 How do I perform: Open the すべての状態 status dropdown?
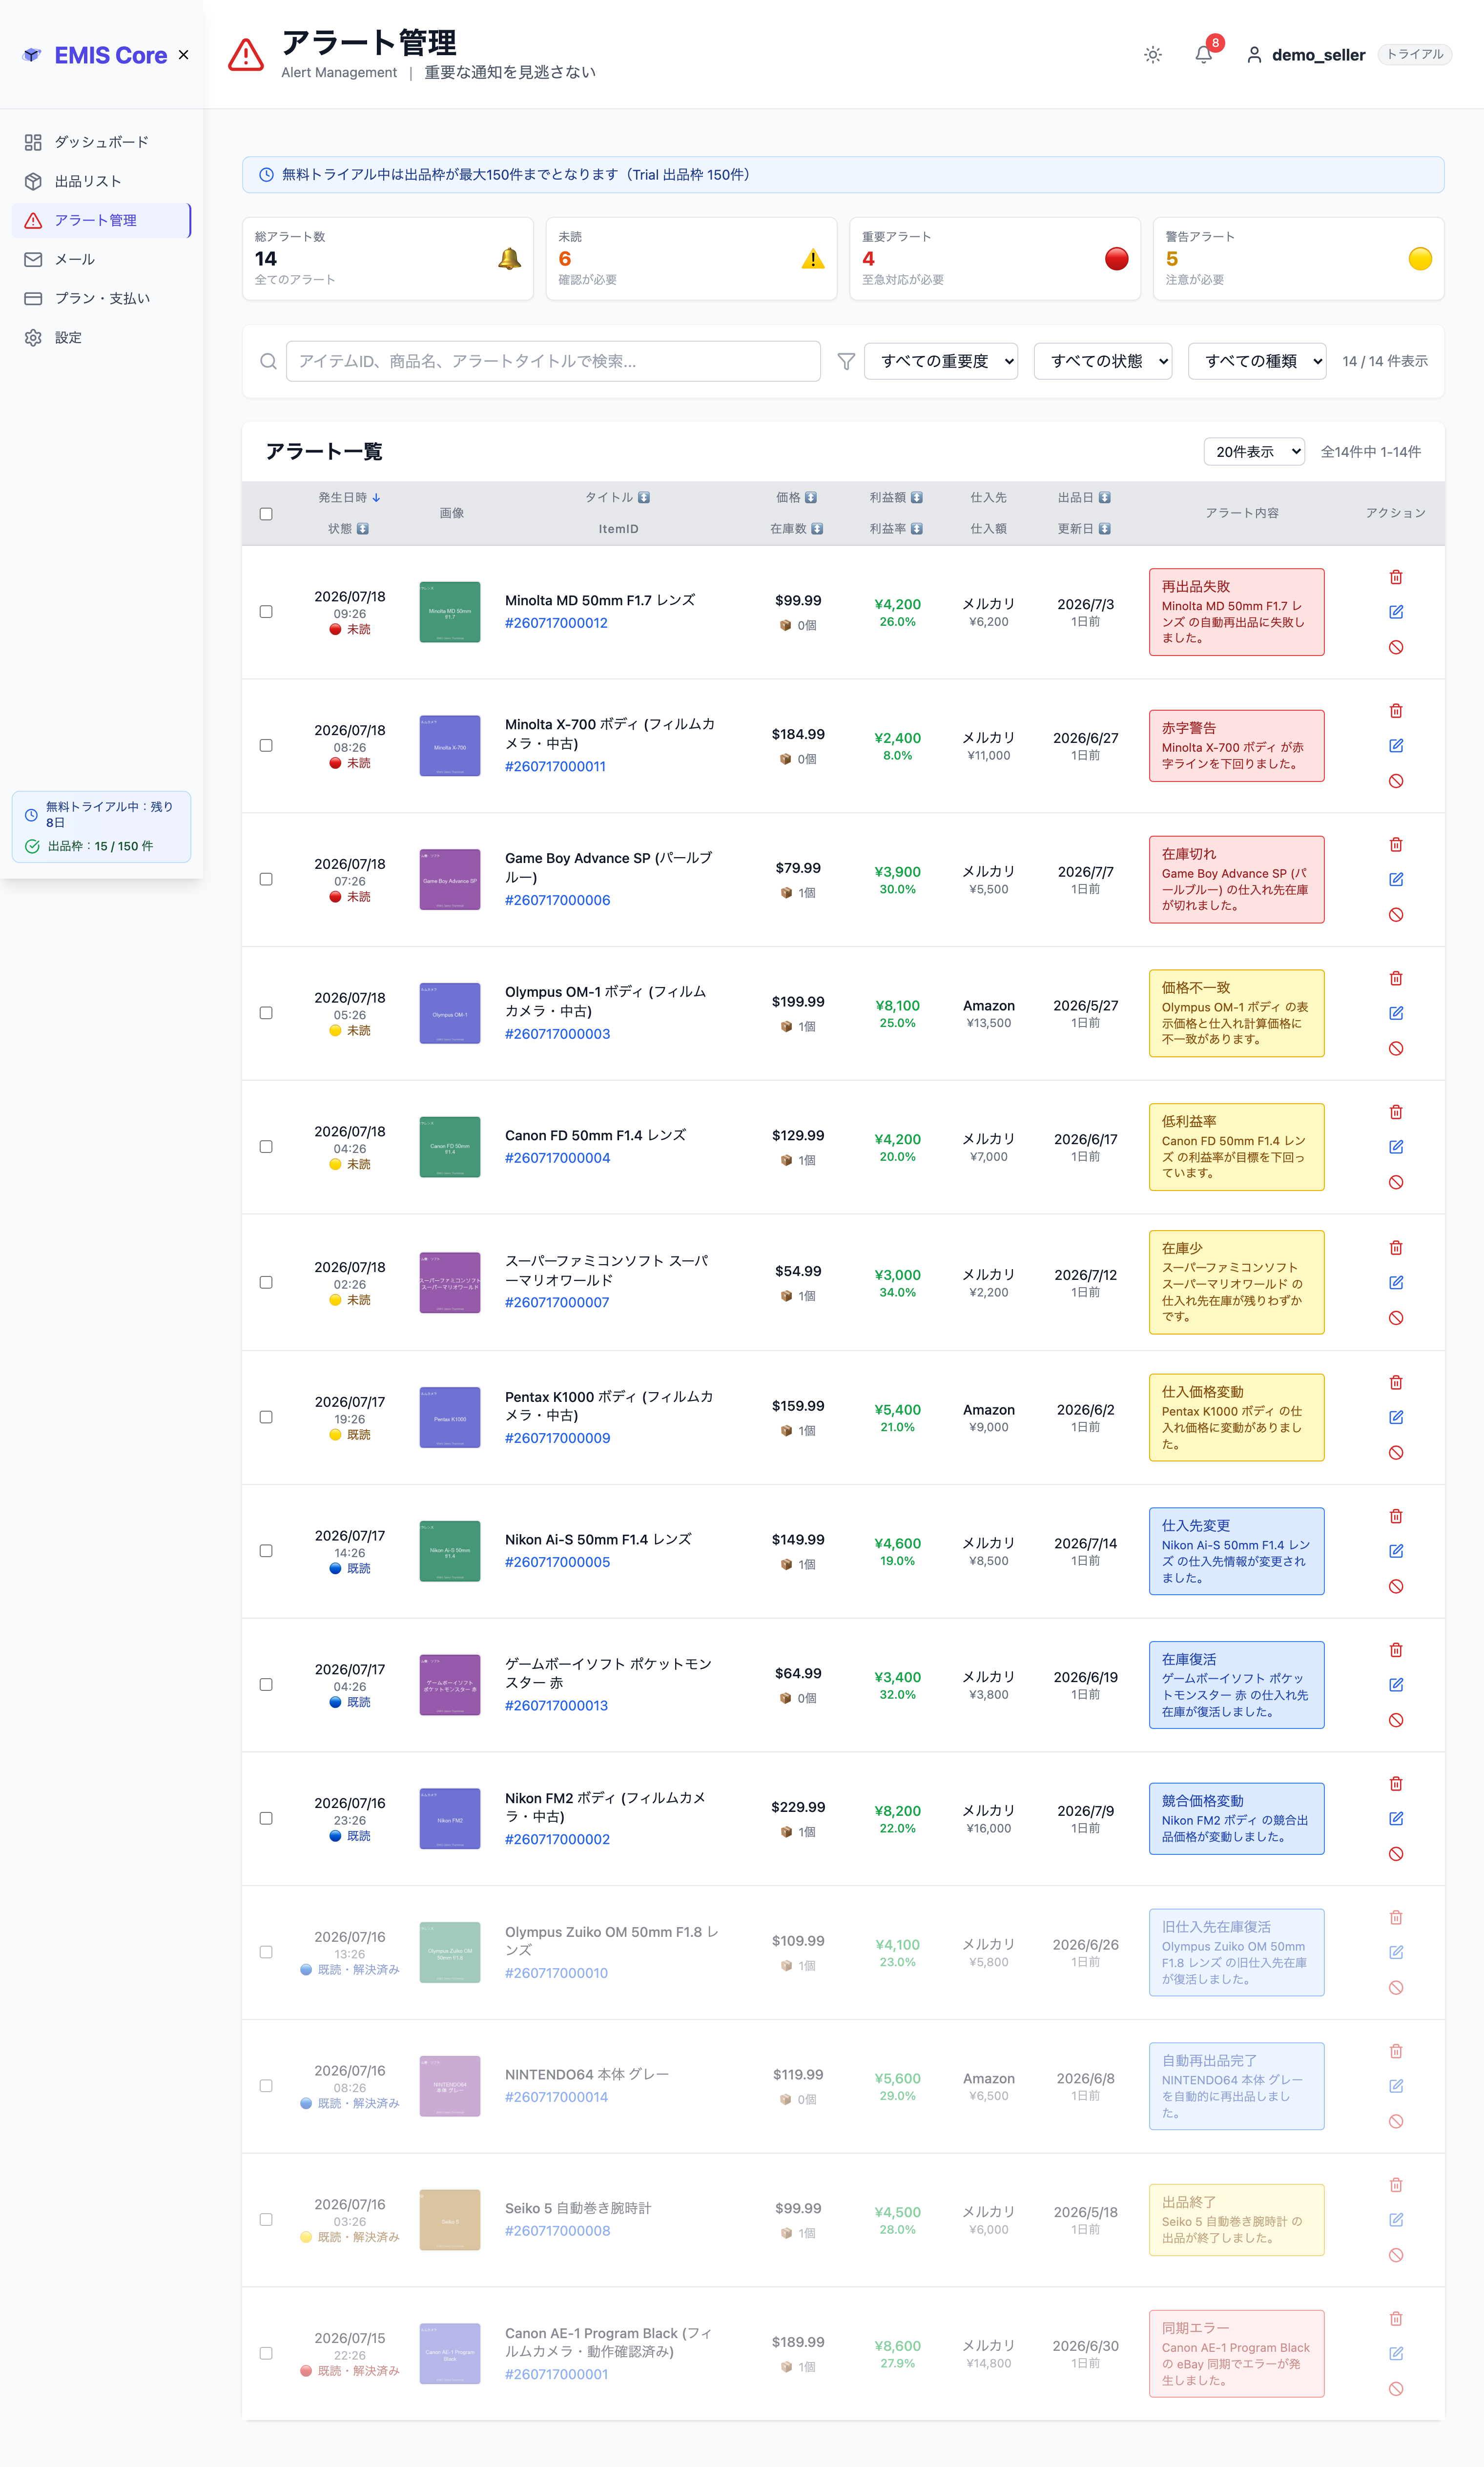(x=1103, y=361)
